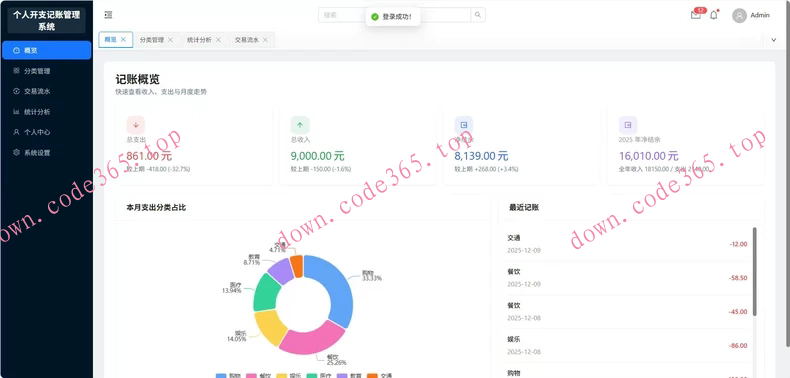Viewport: 790px width, 378px height.
Task: Click the 16,010.00 元 yearly value
Action: point(648,156)
